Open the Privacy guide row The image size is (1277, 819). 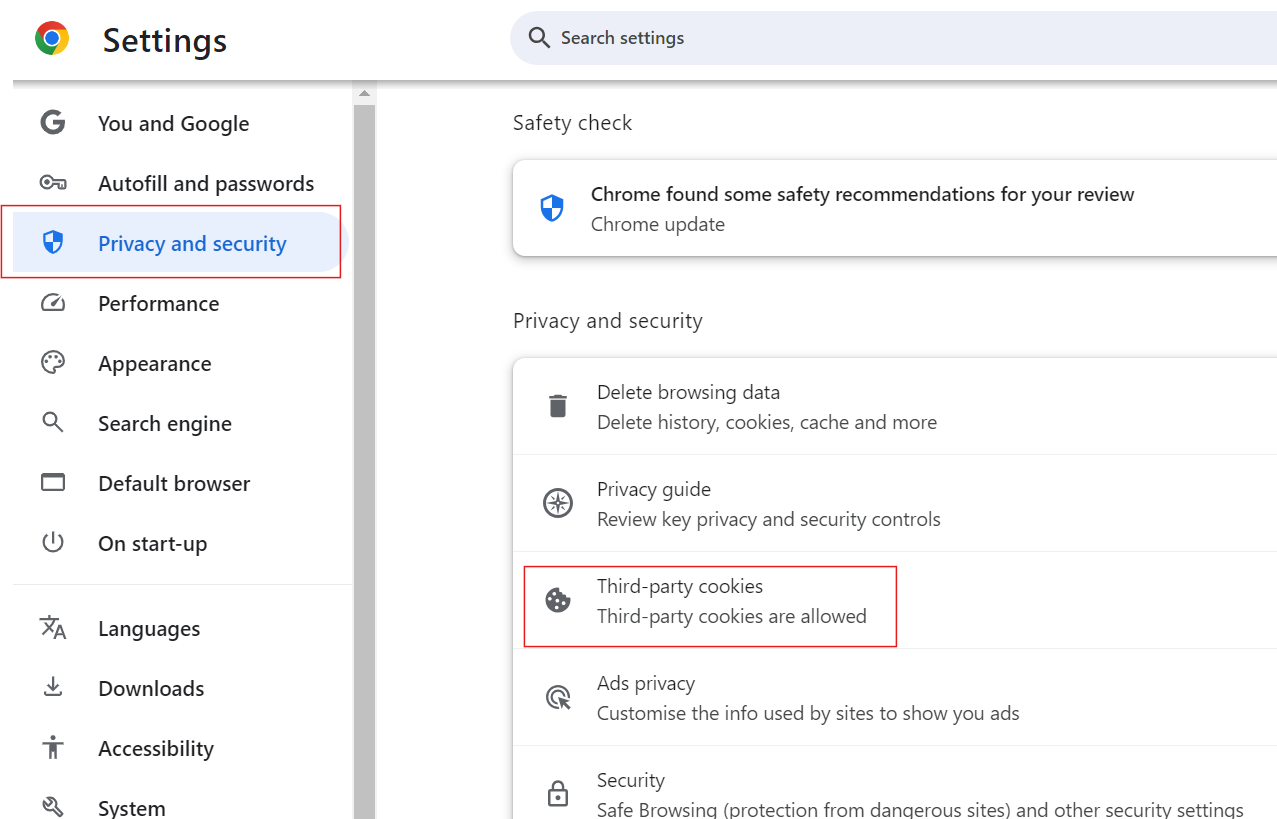point(895,503)
